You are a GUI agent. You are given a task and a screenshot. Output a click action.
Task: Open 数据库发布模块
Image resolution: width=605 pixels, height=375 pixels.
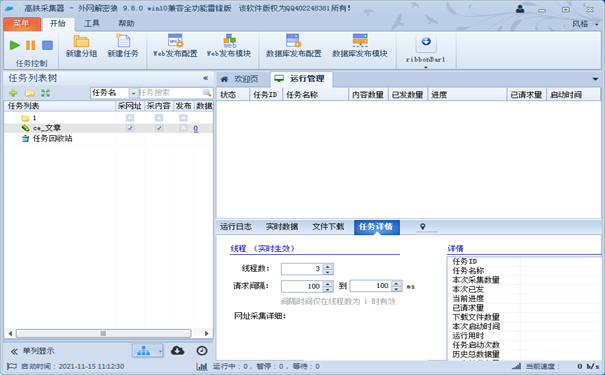pos(360,46)
